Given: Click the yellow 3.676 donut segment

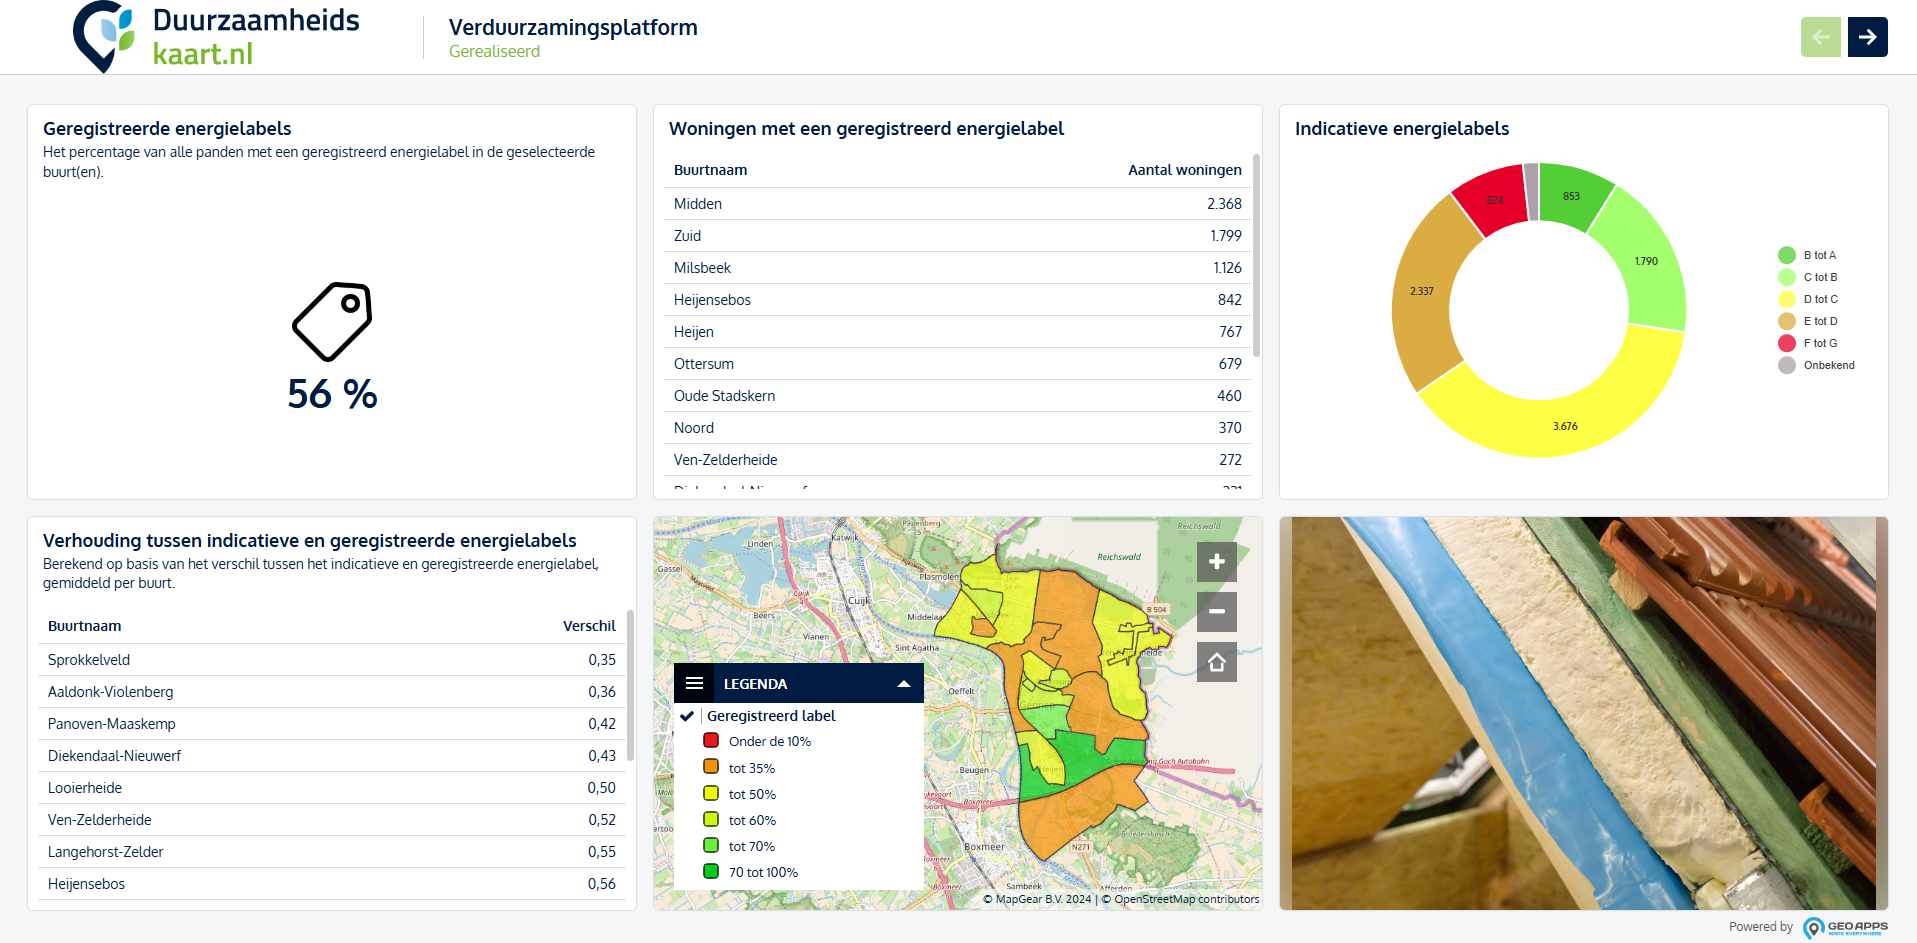Looking at the screenshot, I should coord(1565,426).
